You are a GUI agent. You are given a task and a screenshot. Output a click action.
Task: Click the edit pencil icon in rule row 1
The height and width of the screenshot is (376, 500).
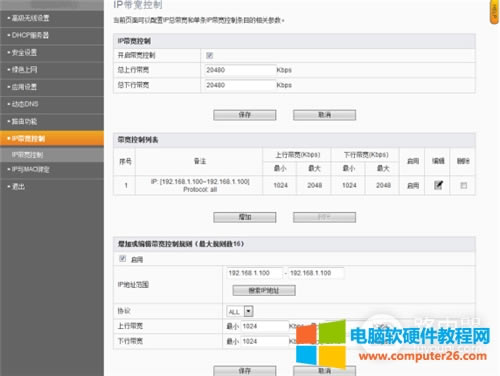pos(438,185)
